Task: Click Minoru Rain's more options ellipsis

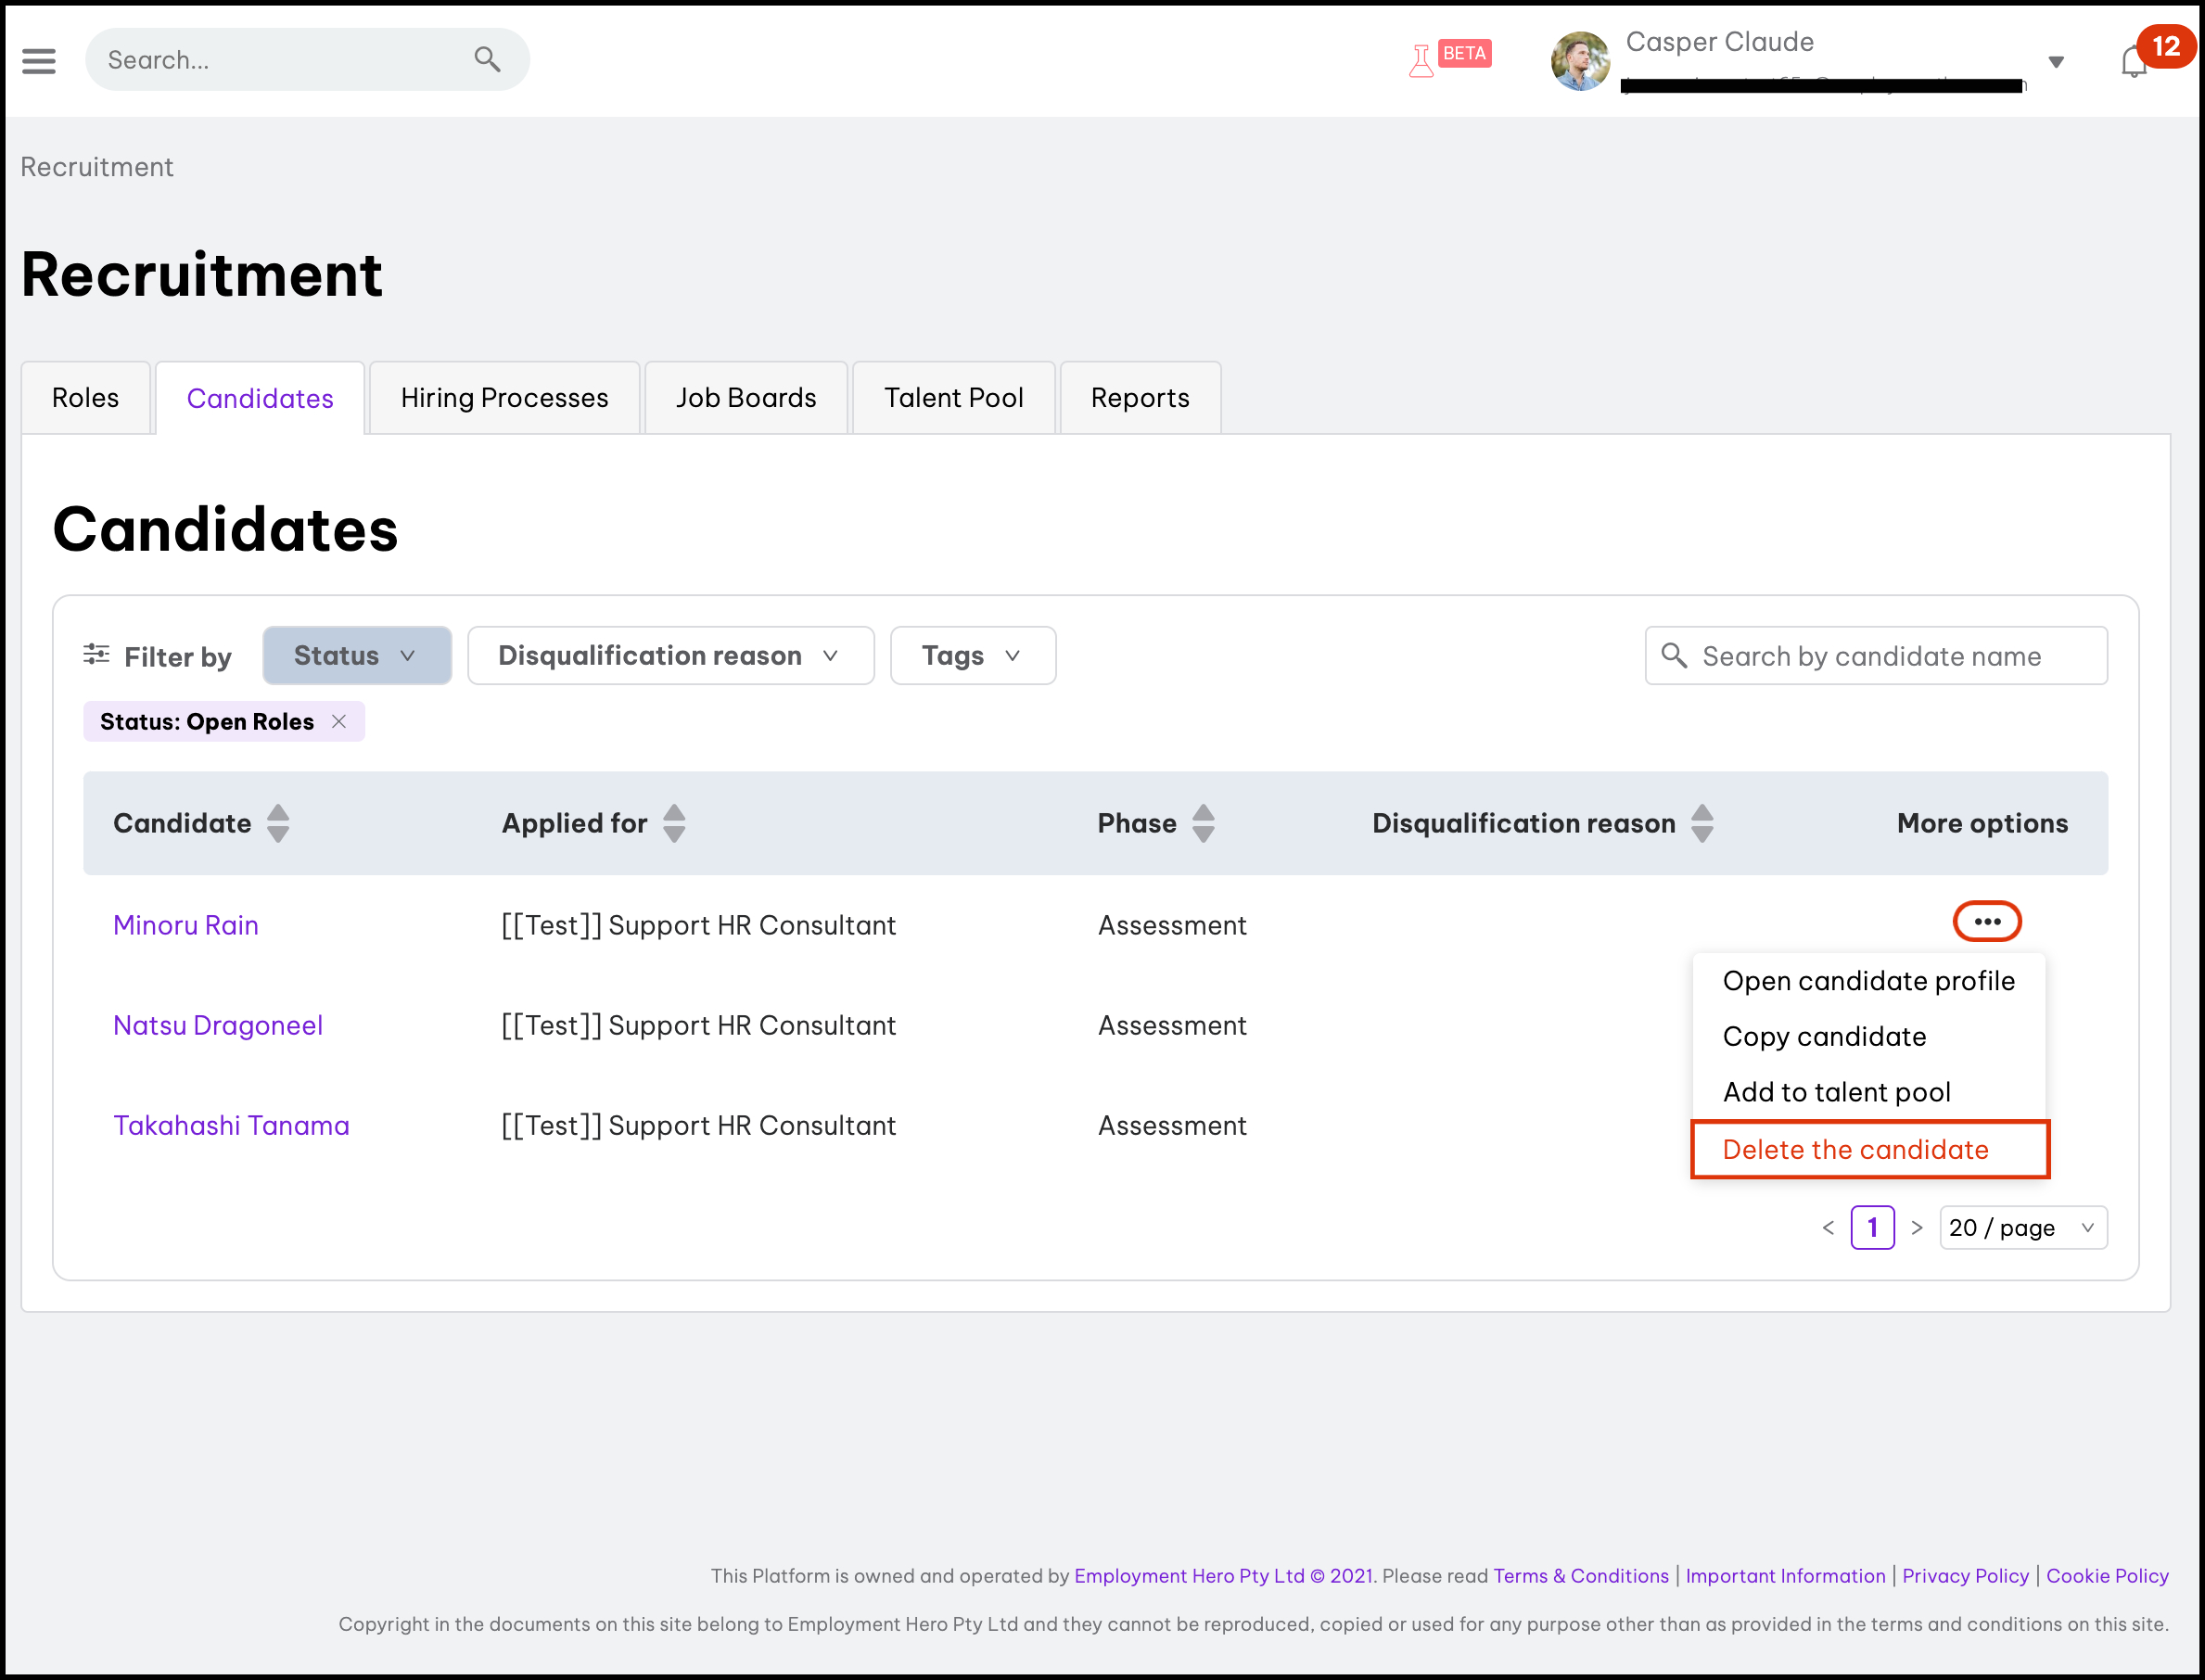Action: coord(1986,921)
